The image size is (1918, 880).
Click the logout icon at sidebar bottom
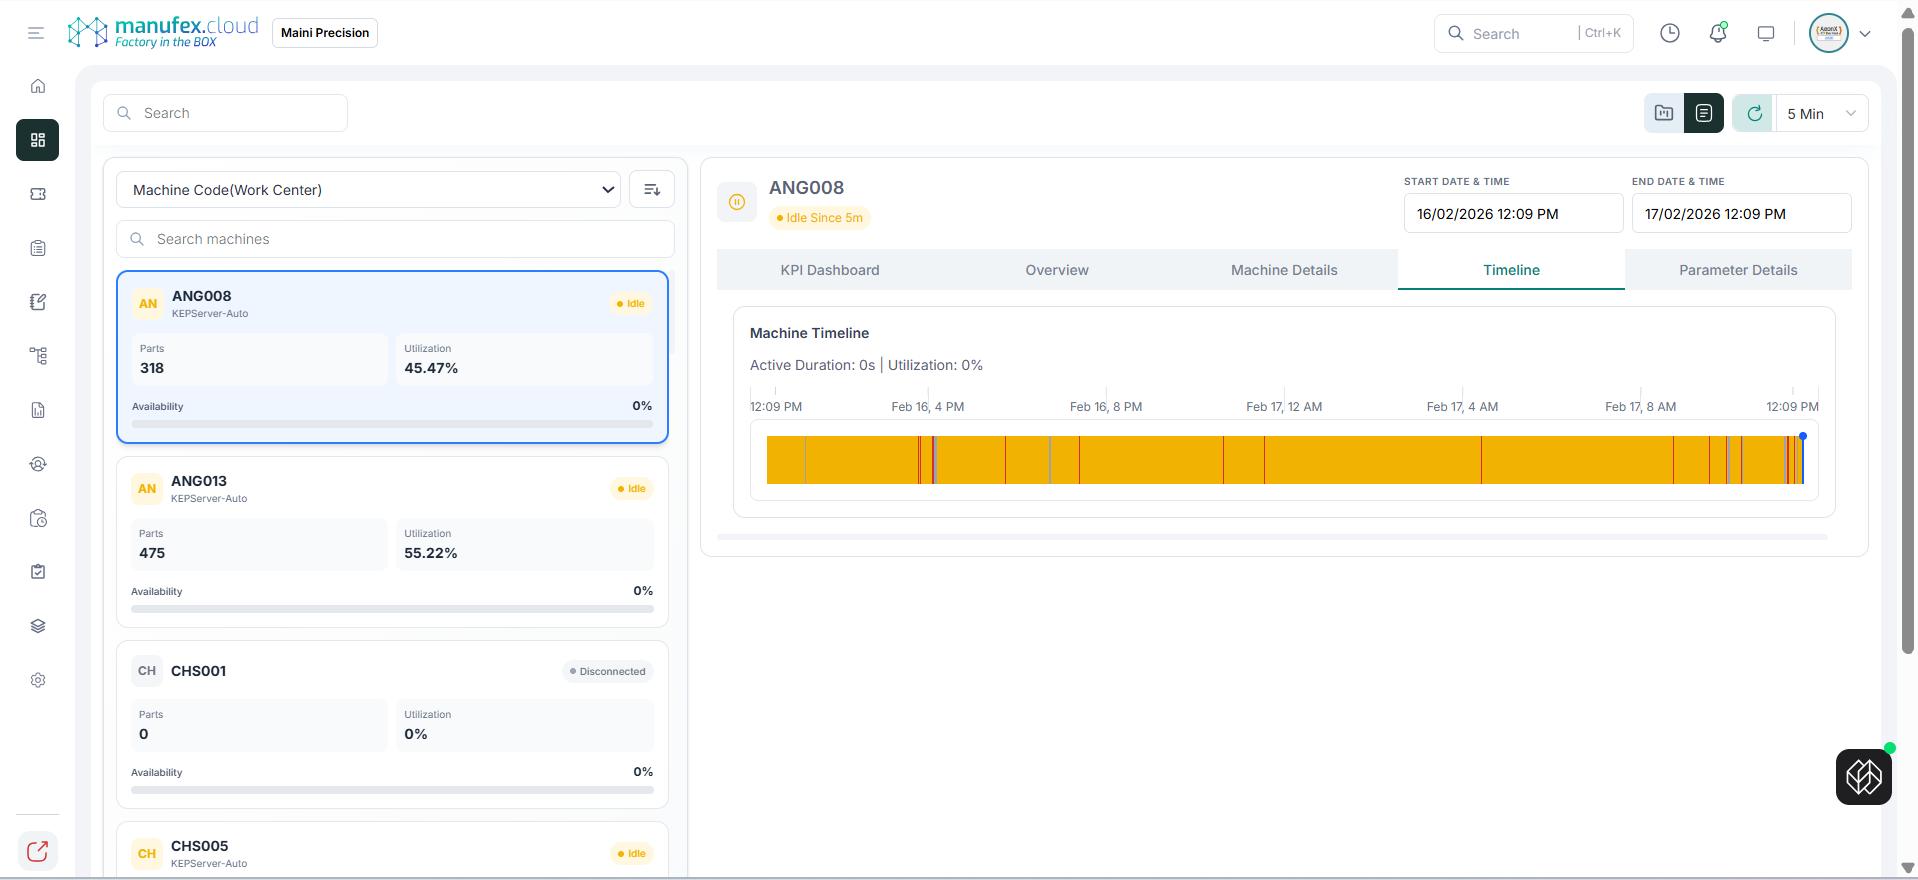[38, 851]
